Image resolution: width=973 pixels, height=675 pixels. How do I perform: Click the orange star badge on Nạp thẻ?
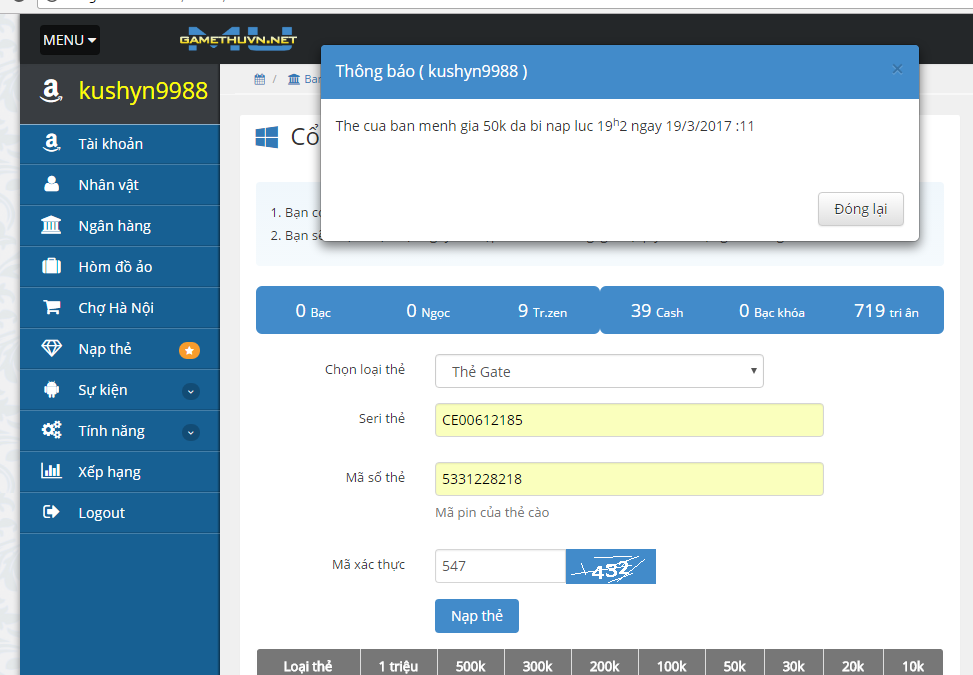pyautogui.click(x=189, y=351)
